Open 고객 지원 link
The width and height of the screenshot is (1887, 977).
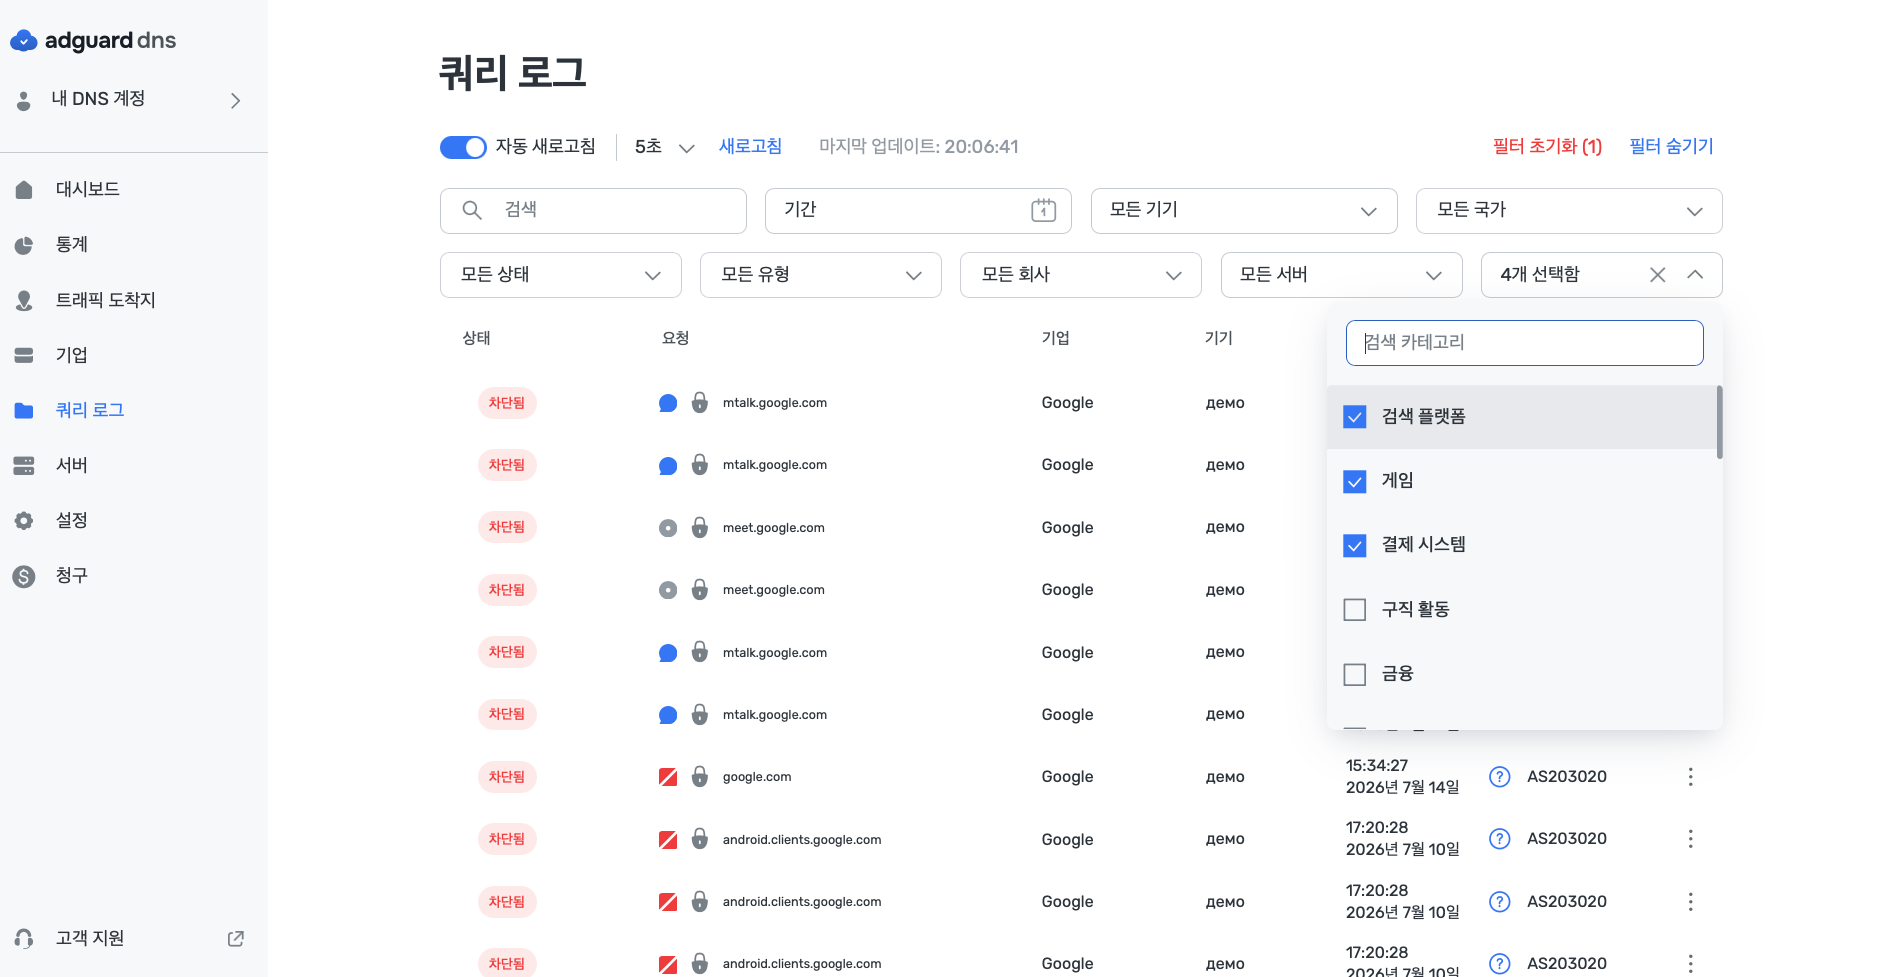90,938
